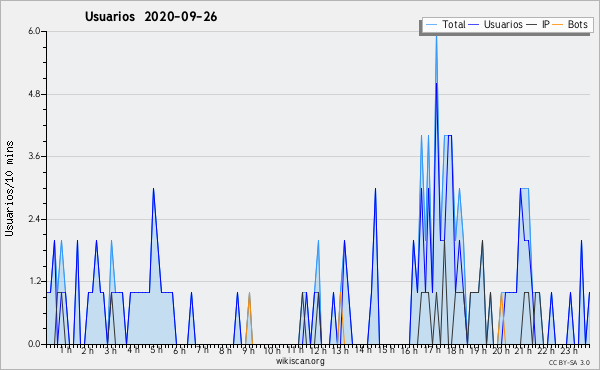Click the 2.4 y-axis value
This screenshot has height=370, width=600.
click(34, 219)
